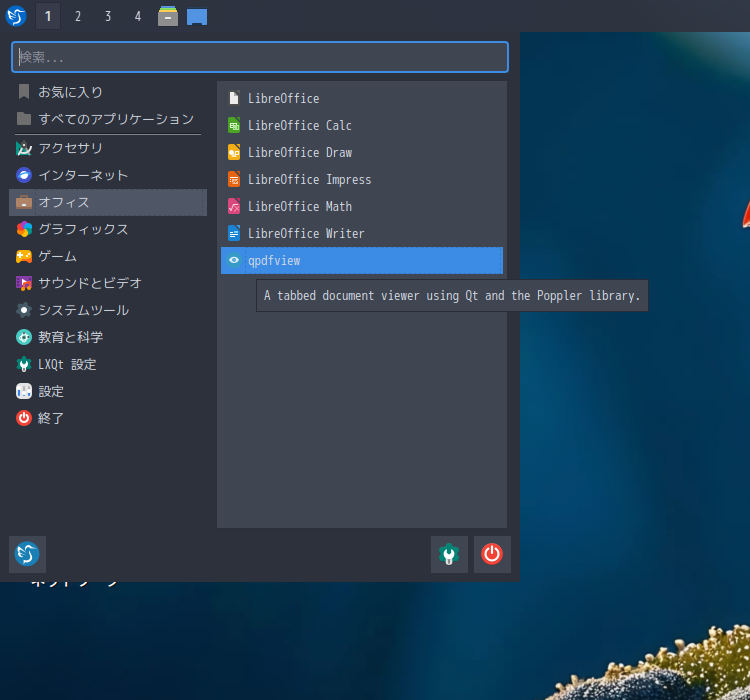
Task: Launch qpdfview document viewer
Action: pos(362,260)
